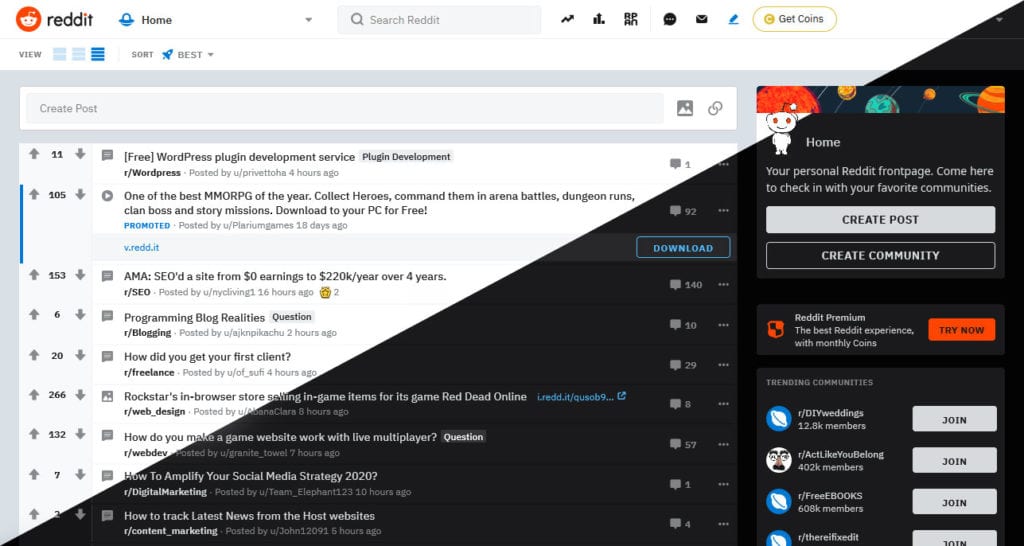Open the messages envelope icon

(701, 20)
